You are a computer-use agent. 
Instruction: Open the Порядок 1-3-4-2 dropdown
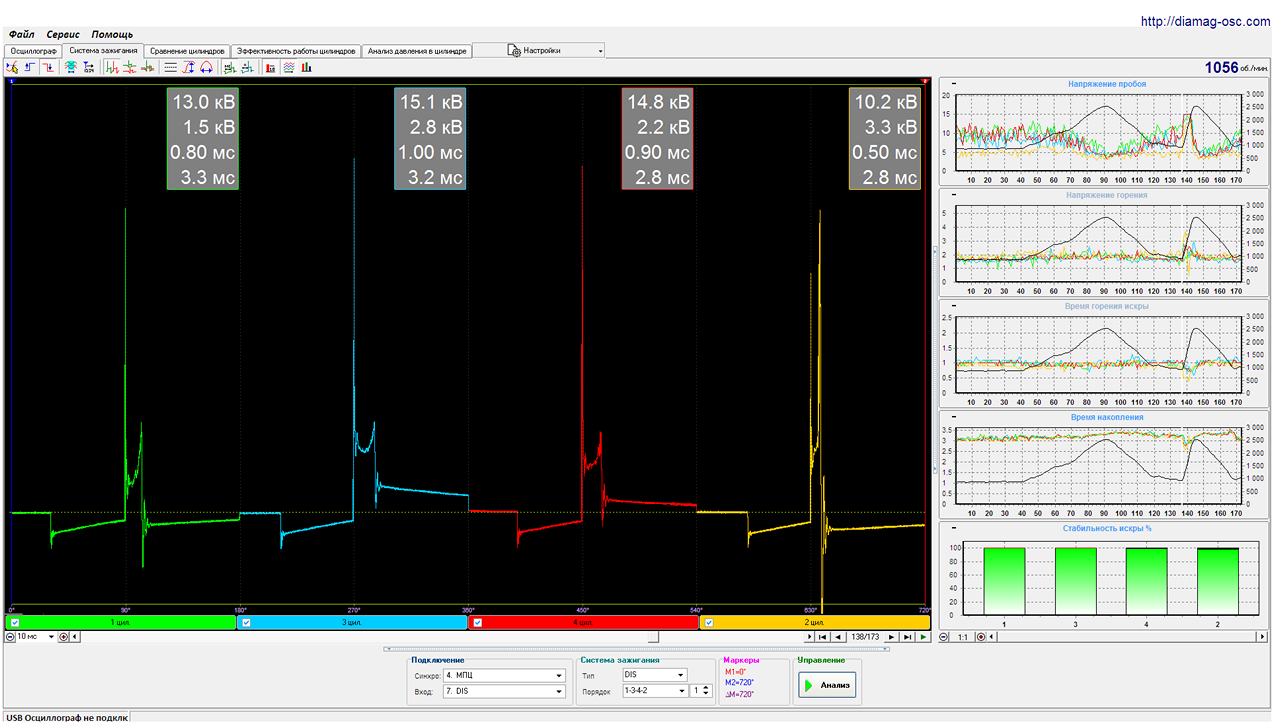click(x=654, y=691)
